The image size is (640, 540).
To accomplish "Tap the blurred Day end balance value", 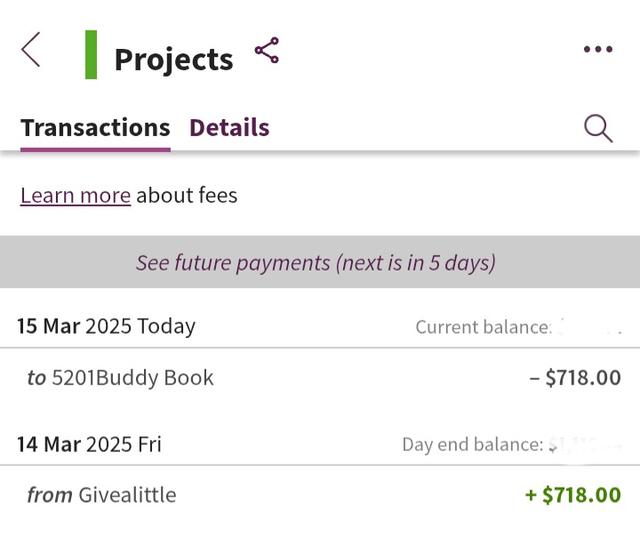I will point(585,445).
